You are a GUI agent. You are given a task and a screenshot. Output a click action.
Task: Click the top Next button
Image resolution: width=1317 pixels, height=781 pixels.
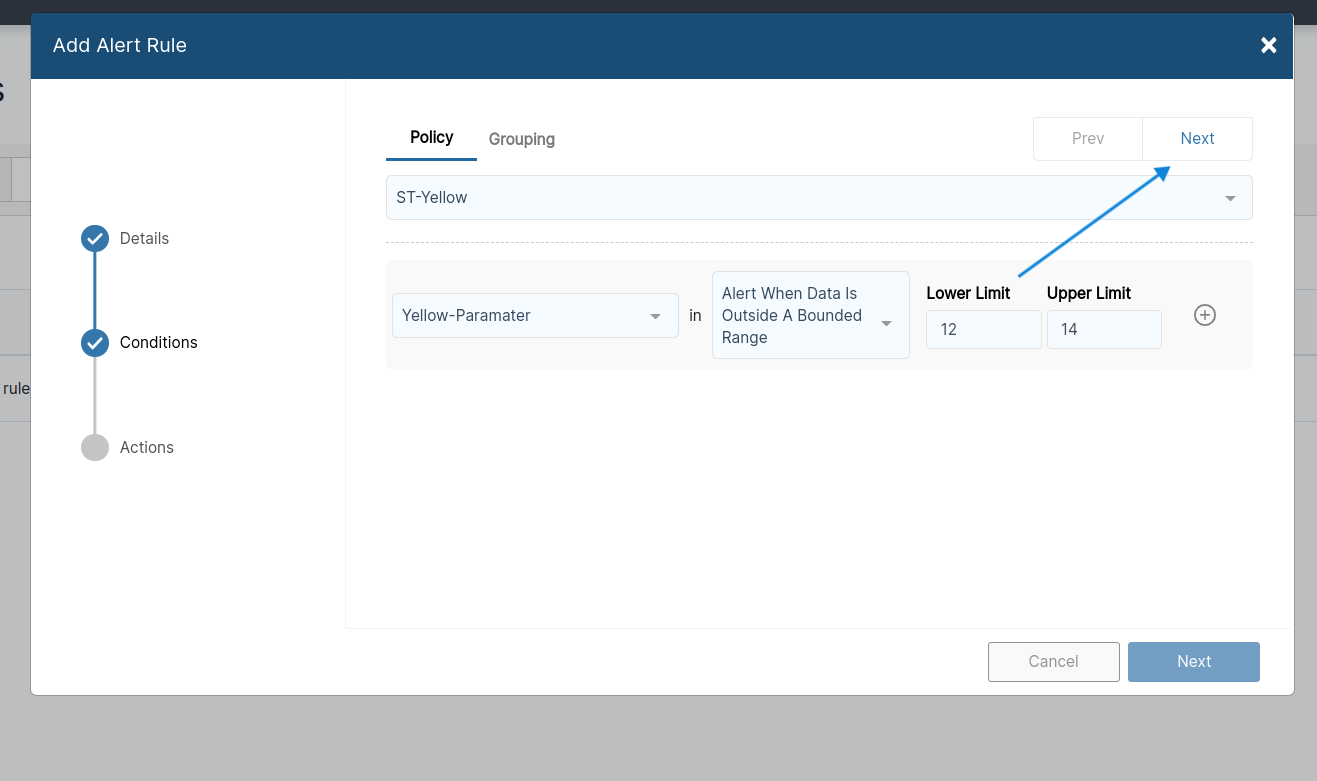point(1197,138)
